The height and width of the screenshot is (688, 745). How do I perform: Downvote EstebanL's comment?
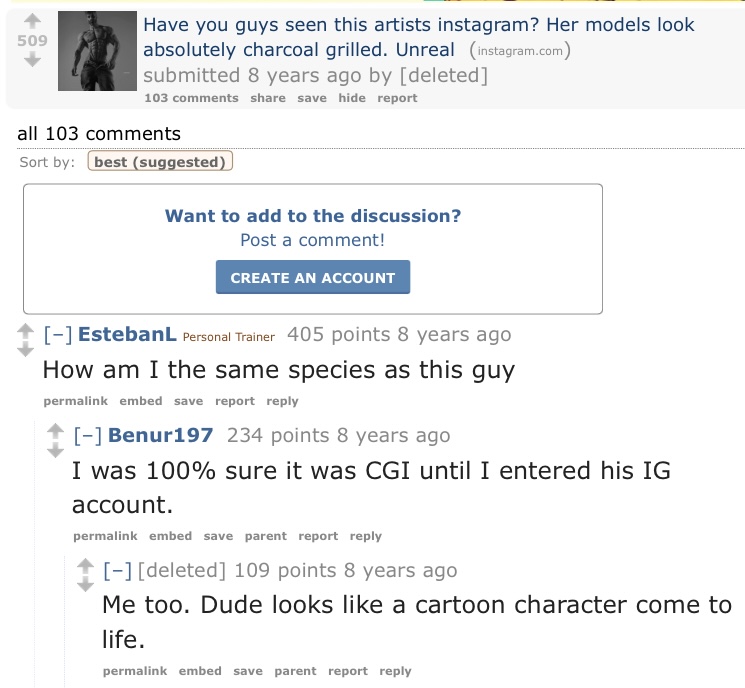tap(26, 347)
